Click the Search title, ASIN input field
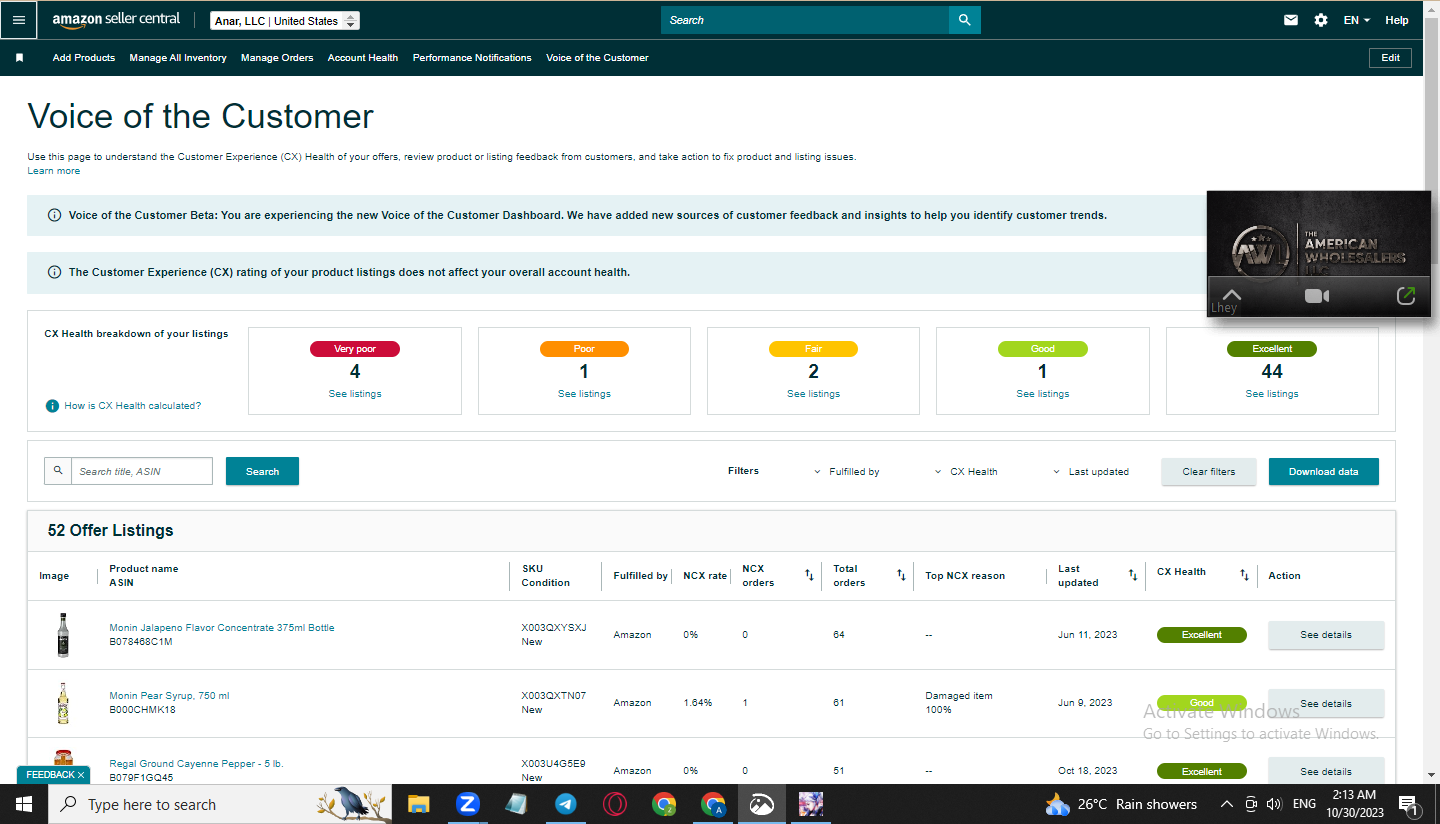 pos(142,471)
